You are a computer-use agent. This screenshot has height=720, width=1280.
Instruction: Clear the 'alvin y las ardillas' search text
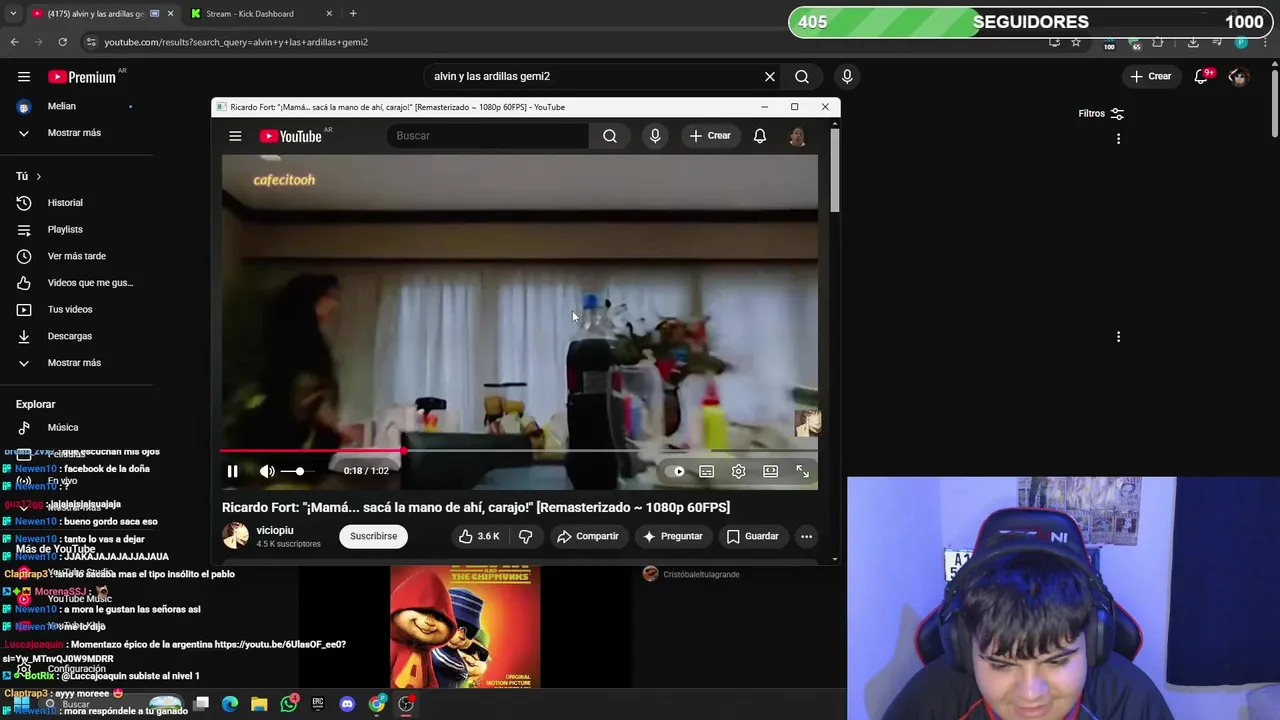pos(770,76)
